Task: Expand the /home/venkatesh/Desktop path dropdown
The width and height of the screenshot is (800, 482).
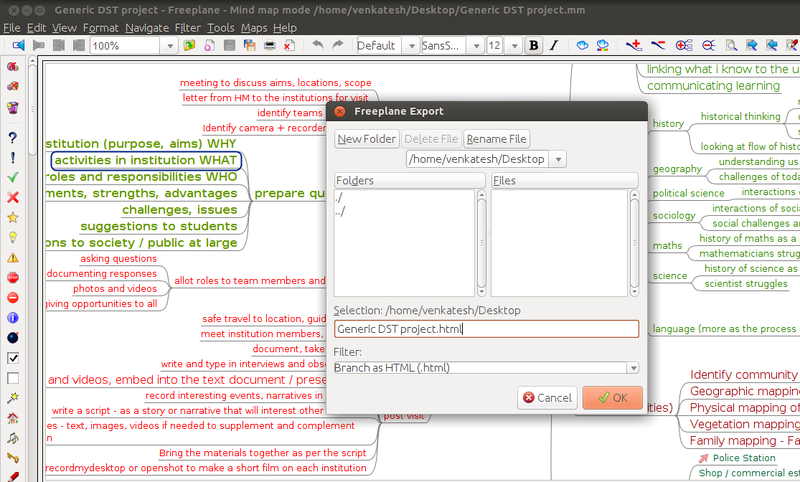Action: [558, 159]
